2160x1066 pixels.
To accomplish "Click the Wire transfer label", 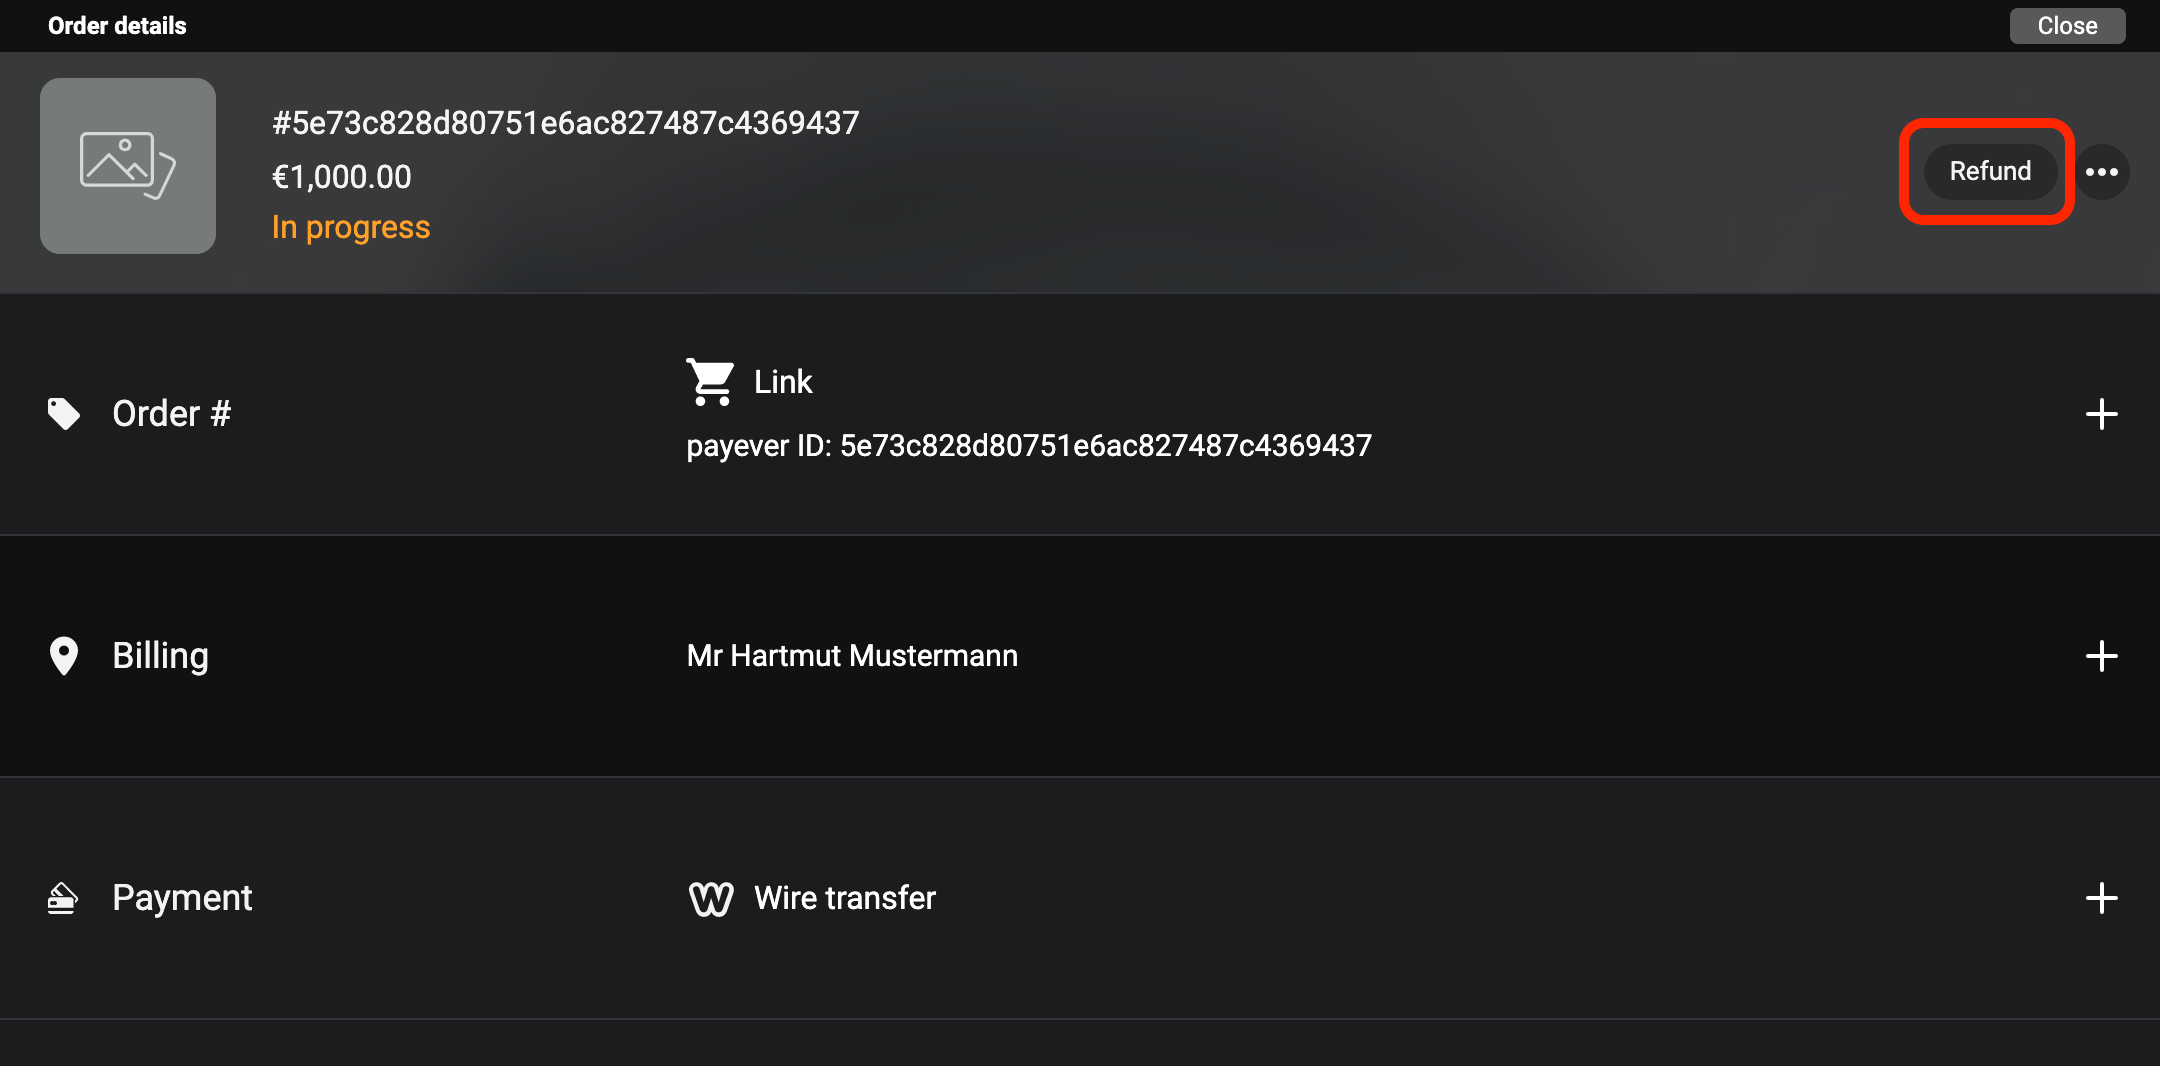I will 845,898.
